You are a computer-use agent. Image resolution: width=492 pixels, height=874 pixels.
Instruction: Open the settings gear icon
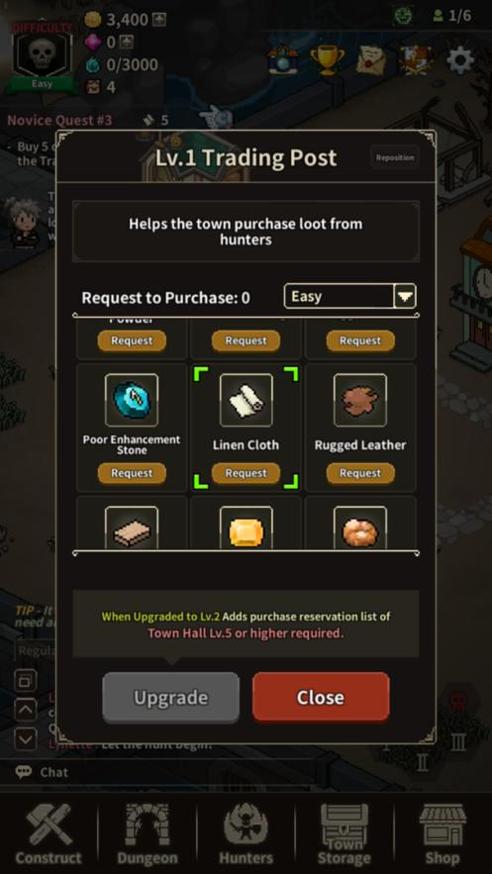(x=460, y=60)
